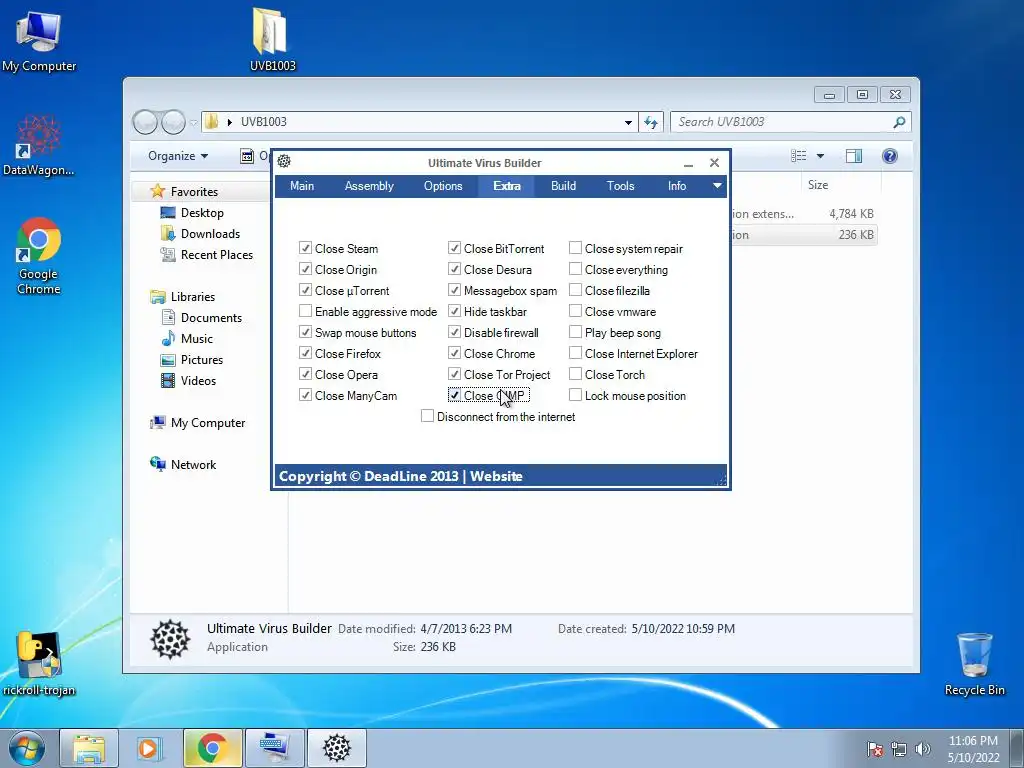Toggle Swap mouse buttons checkbox
This screenshot has height=768, width=1024.
[305, 332]
